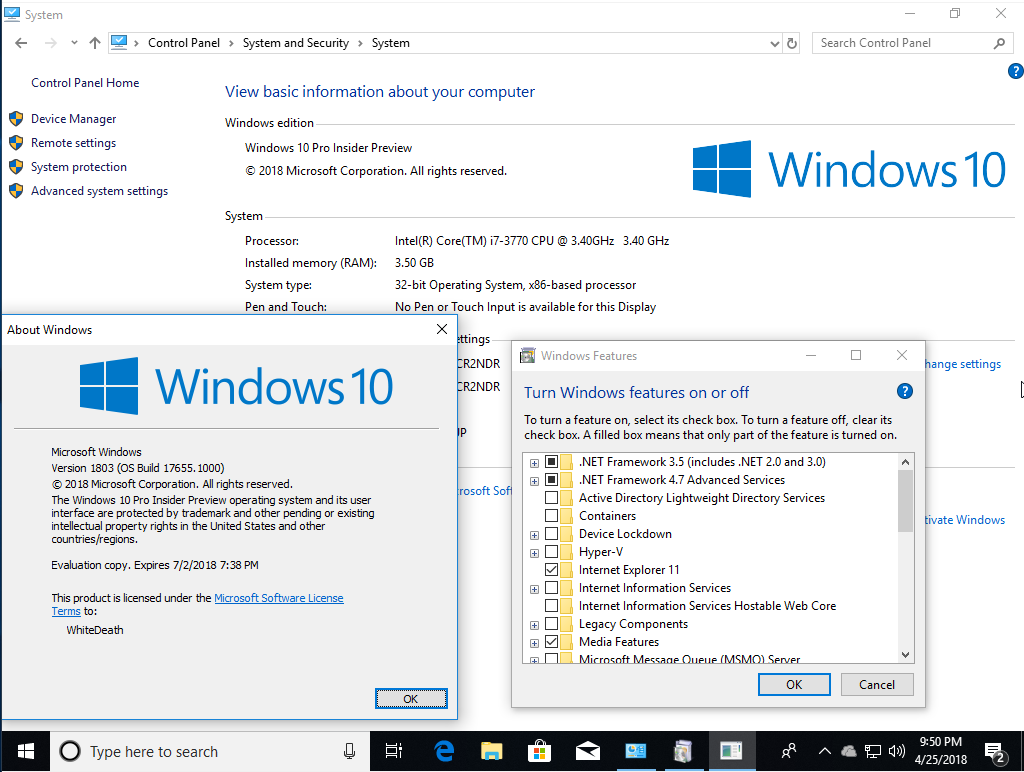The width and height of the screenshot is (1024, 772).
Task: Uncheck the Media Features checkbox
Action: tap(551, 641)
